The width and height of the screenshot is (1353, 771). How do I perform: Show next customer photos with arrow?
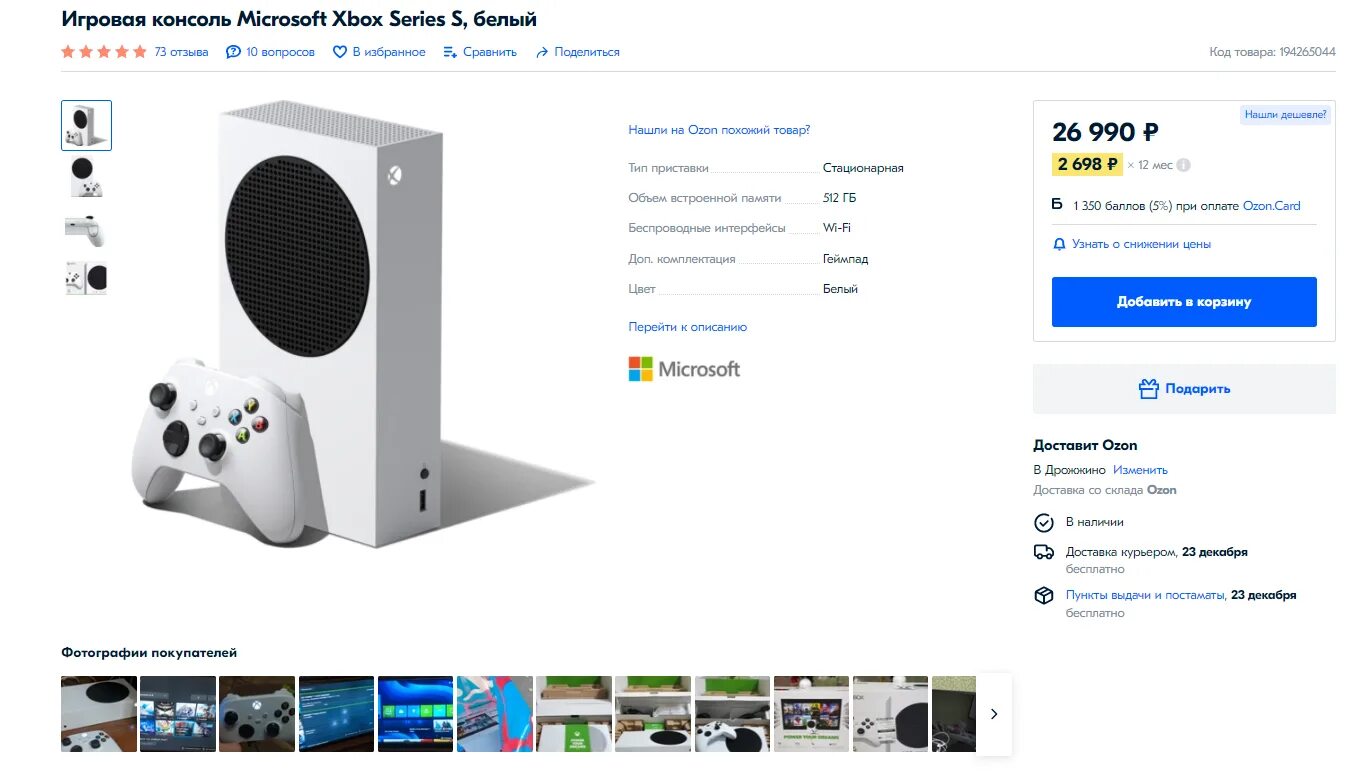tap(994, 714)
